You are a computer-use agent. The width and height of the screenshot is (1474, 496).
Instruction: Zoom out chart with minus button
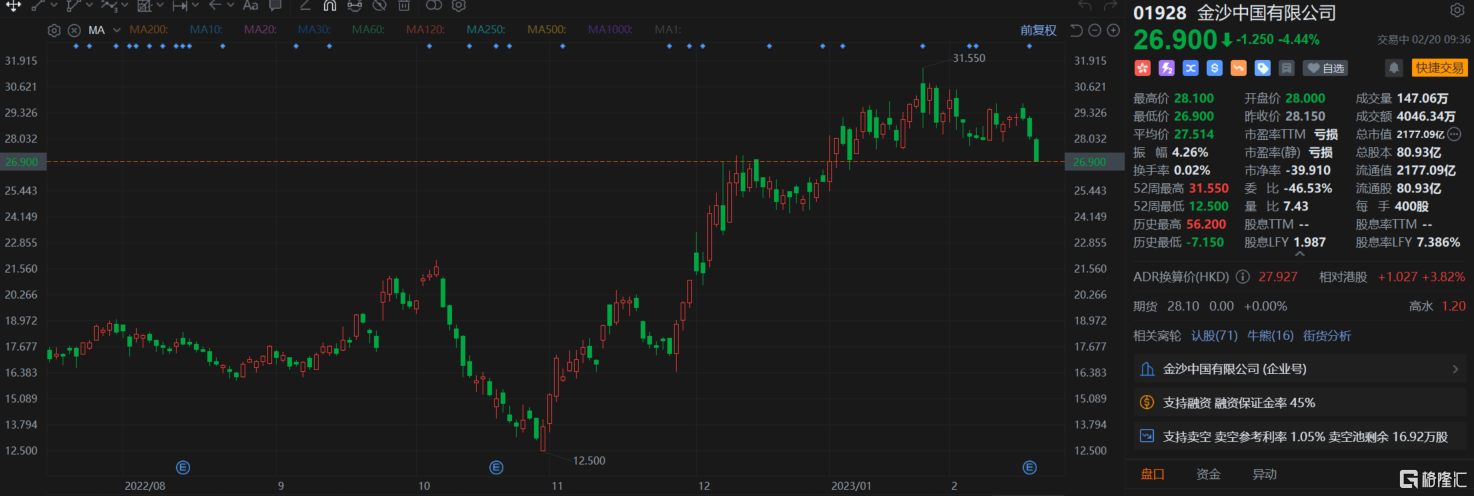pyautogui.click(x=1095, y=30)
